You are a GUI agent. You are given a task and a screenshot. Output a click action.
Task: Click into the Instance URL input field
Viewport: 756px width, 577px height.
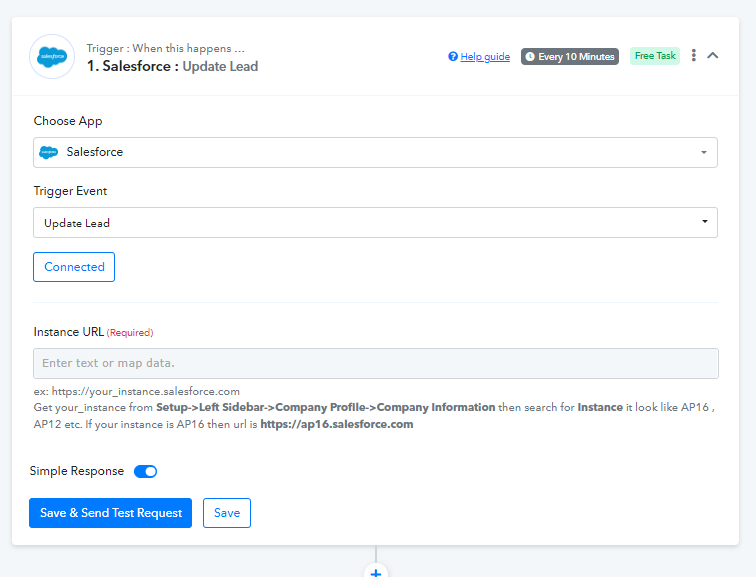(x=376, y=363)
